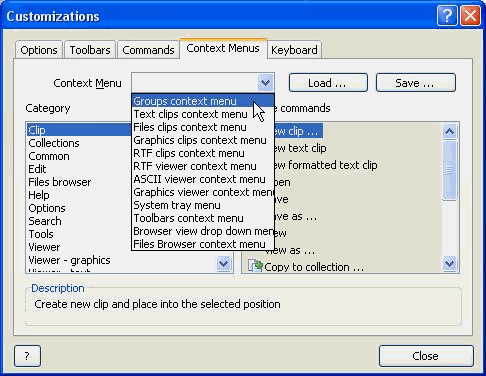486x376 pixels.
Task: Pick Files clips context menu
Action: pyautogui.click(x=203, y=127)
